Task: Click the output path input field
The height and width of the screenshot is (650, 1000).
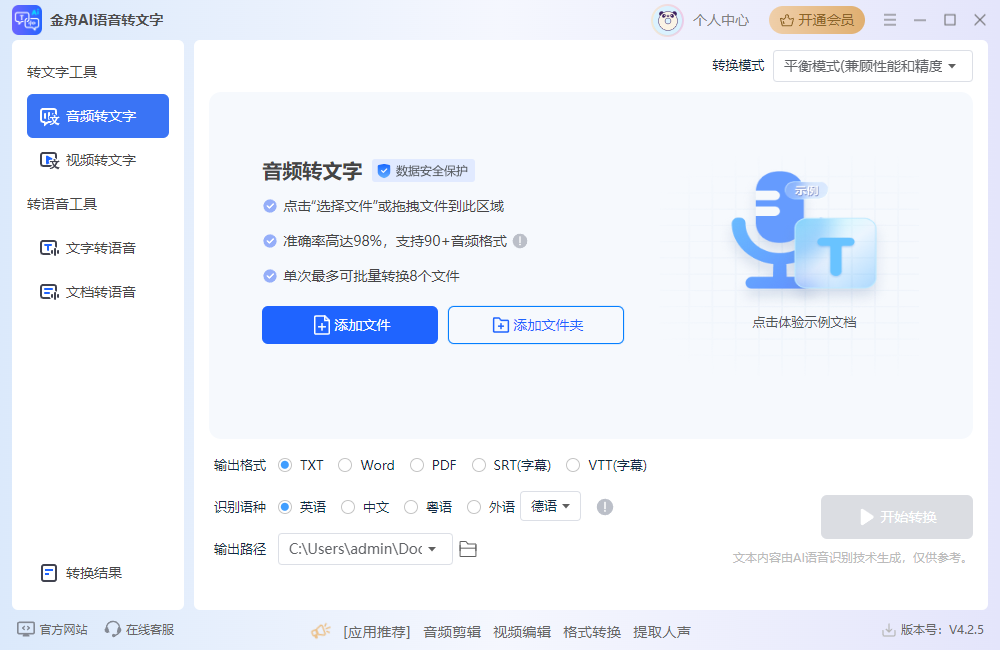Action: tap(360, 549)
